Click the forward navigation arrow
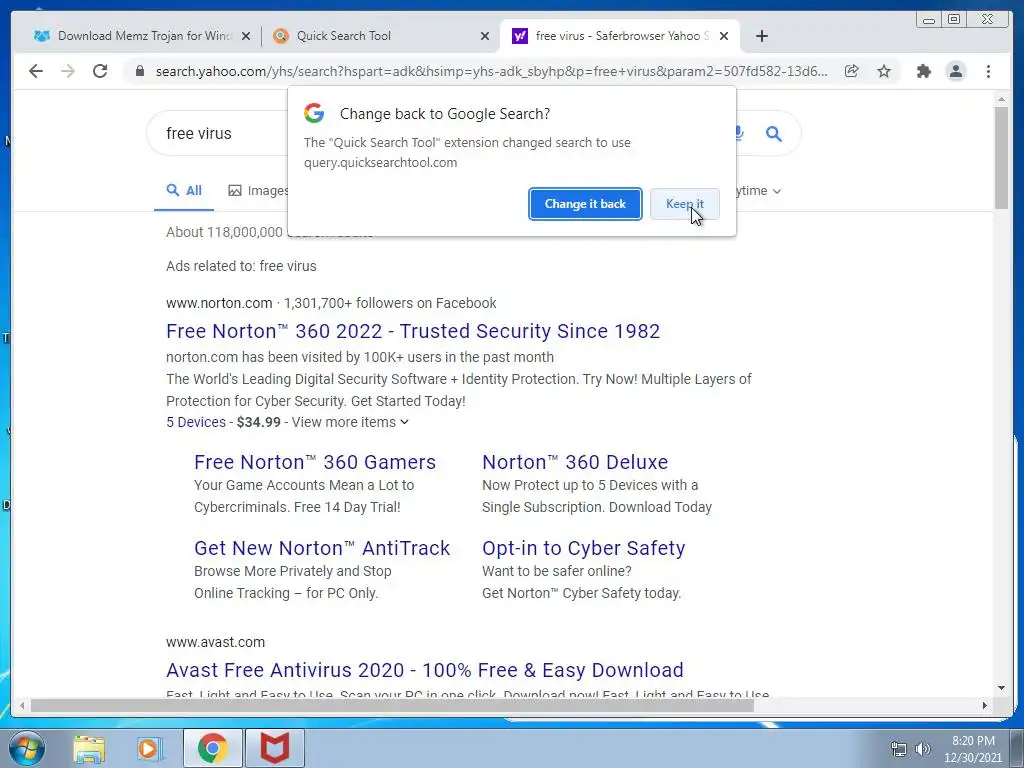Screen dimensions: 1024x768 click(x=68, y=71)
